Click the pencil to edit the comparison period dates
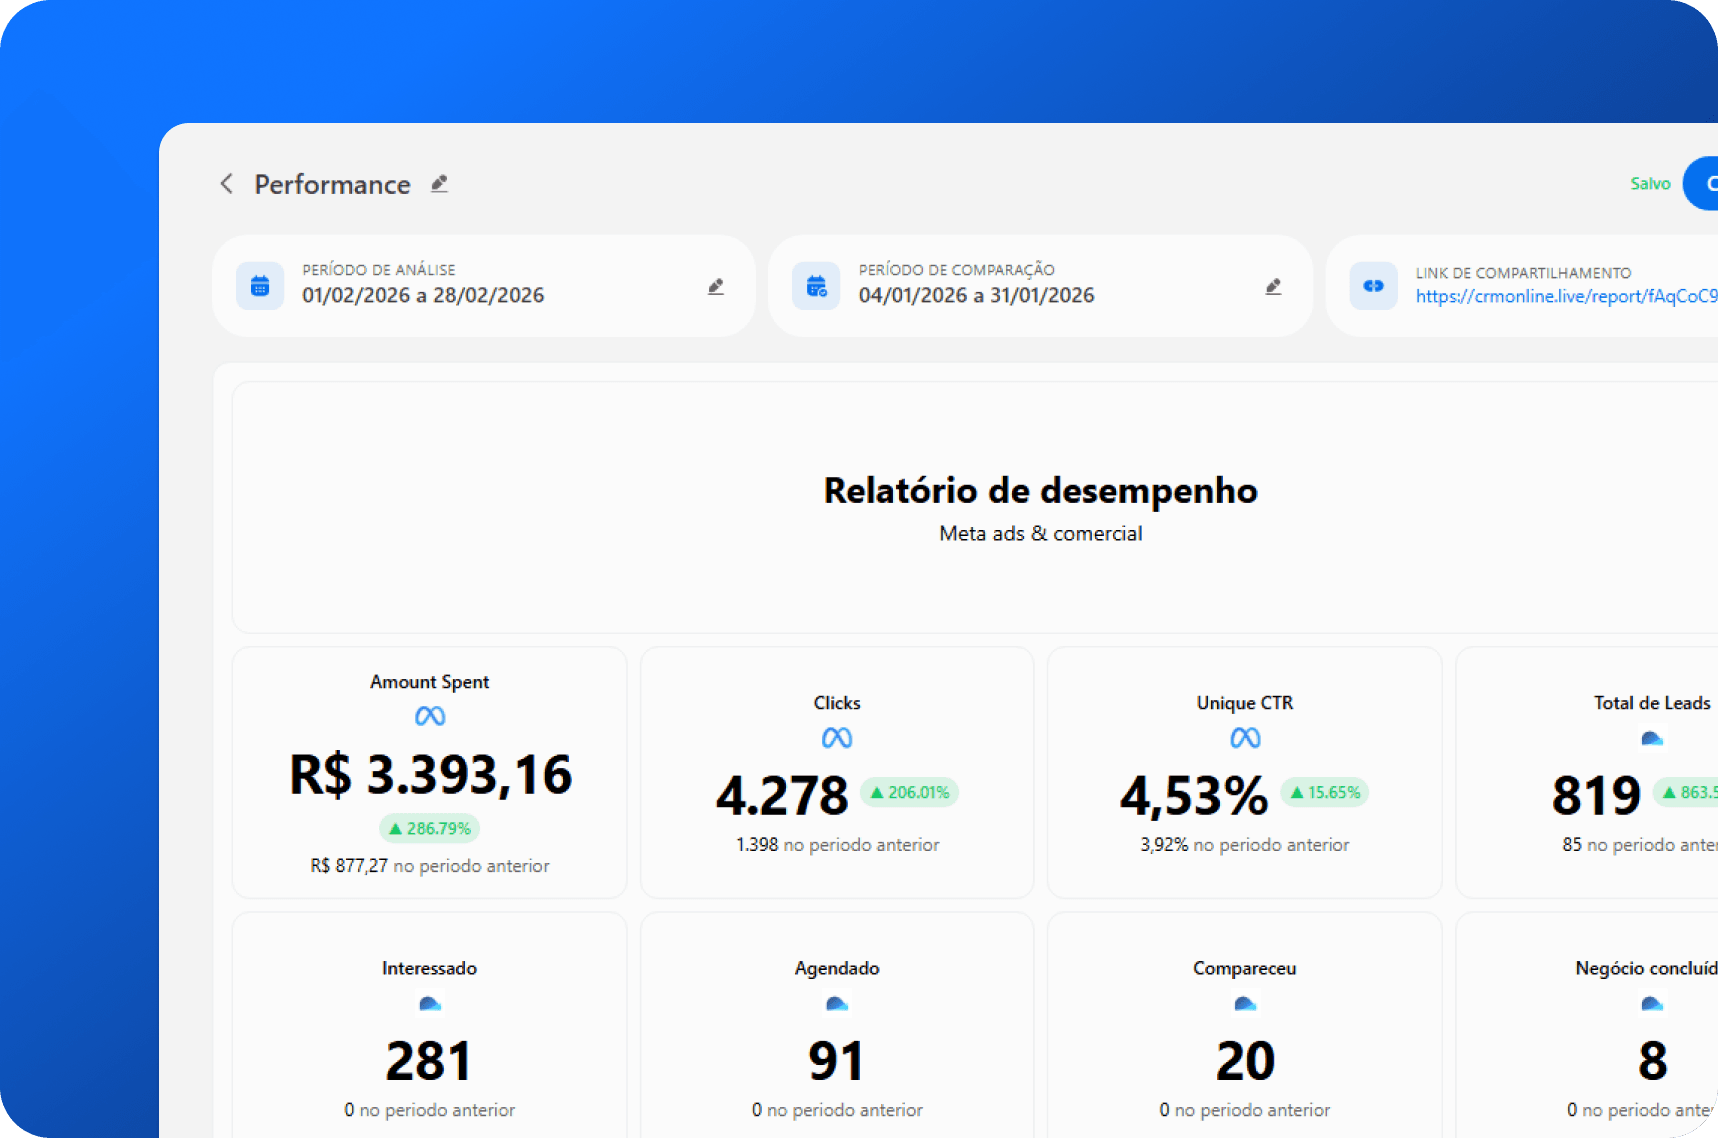1718x1138 pixels. coord(1273,286)
